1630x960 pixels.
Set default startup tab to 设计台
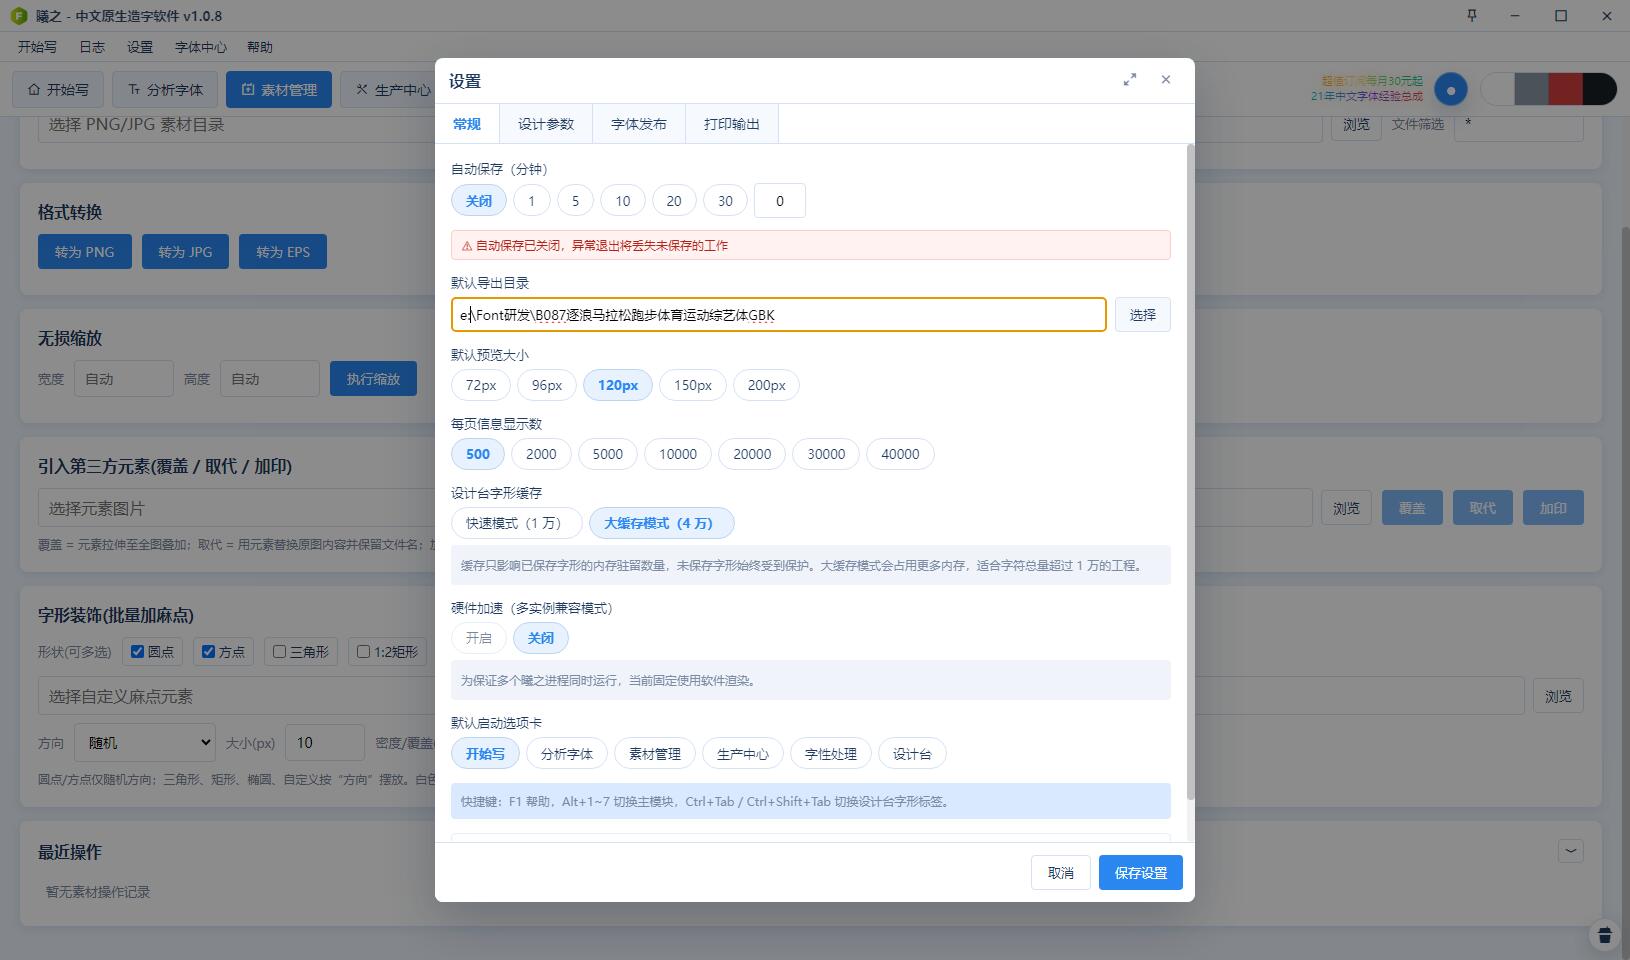[x=912, y=754]
